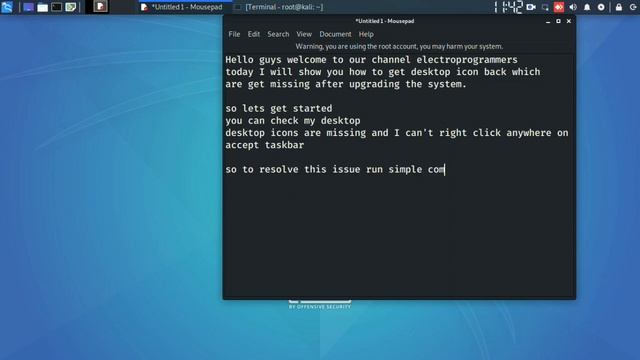Switch to Untitled 1 - Mousepad taskbar button

coord(182,7)
